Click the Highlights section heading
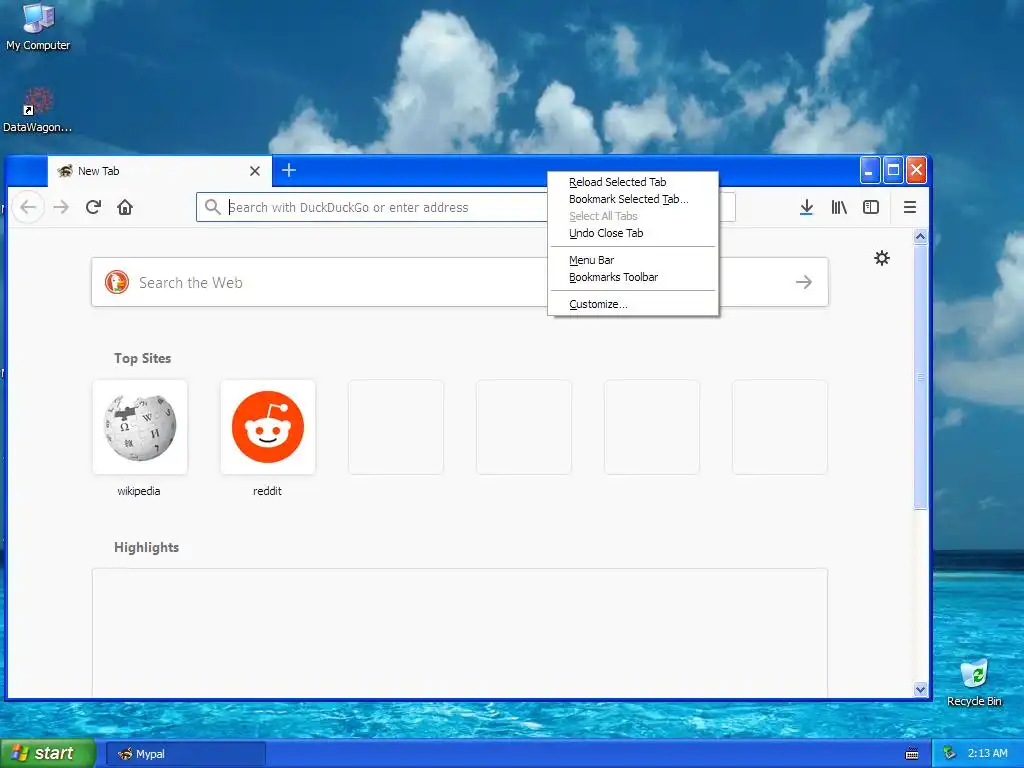The height and width of the screenshot is (768, 1024). click(146, 547)
